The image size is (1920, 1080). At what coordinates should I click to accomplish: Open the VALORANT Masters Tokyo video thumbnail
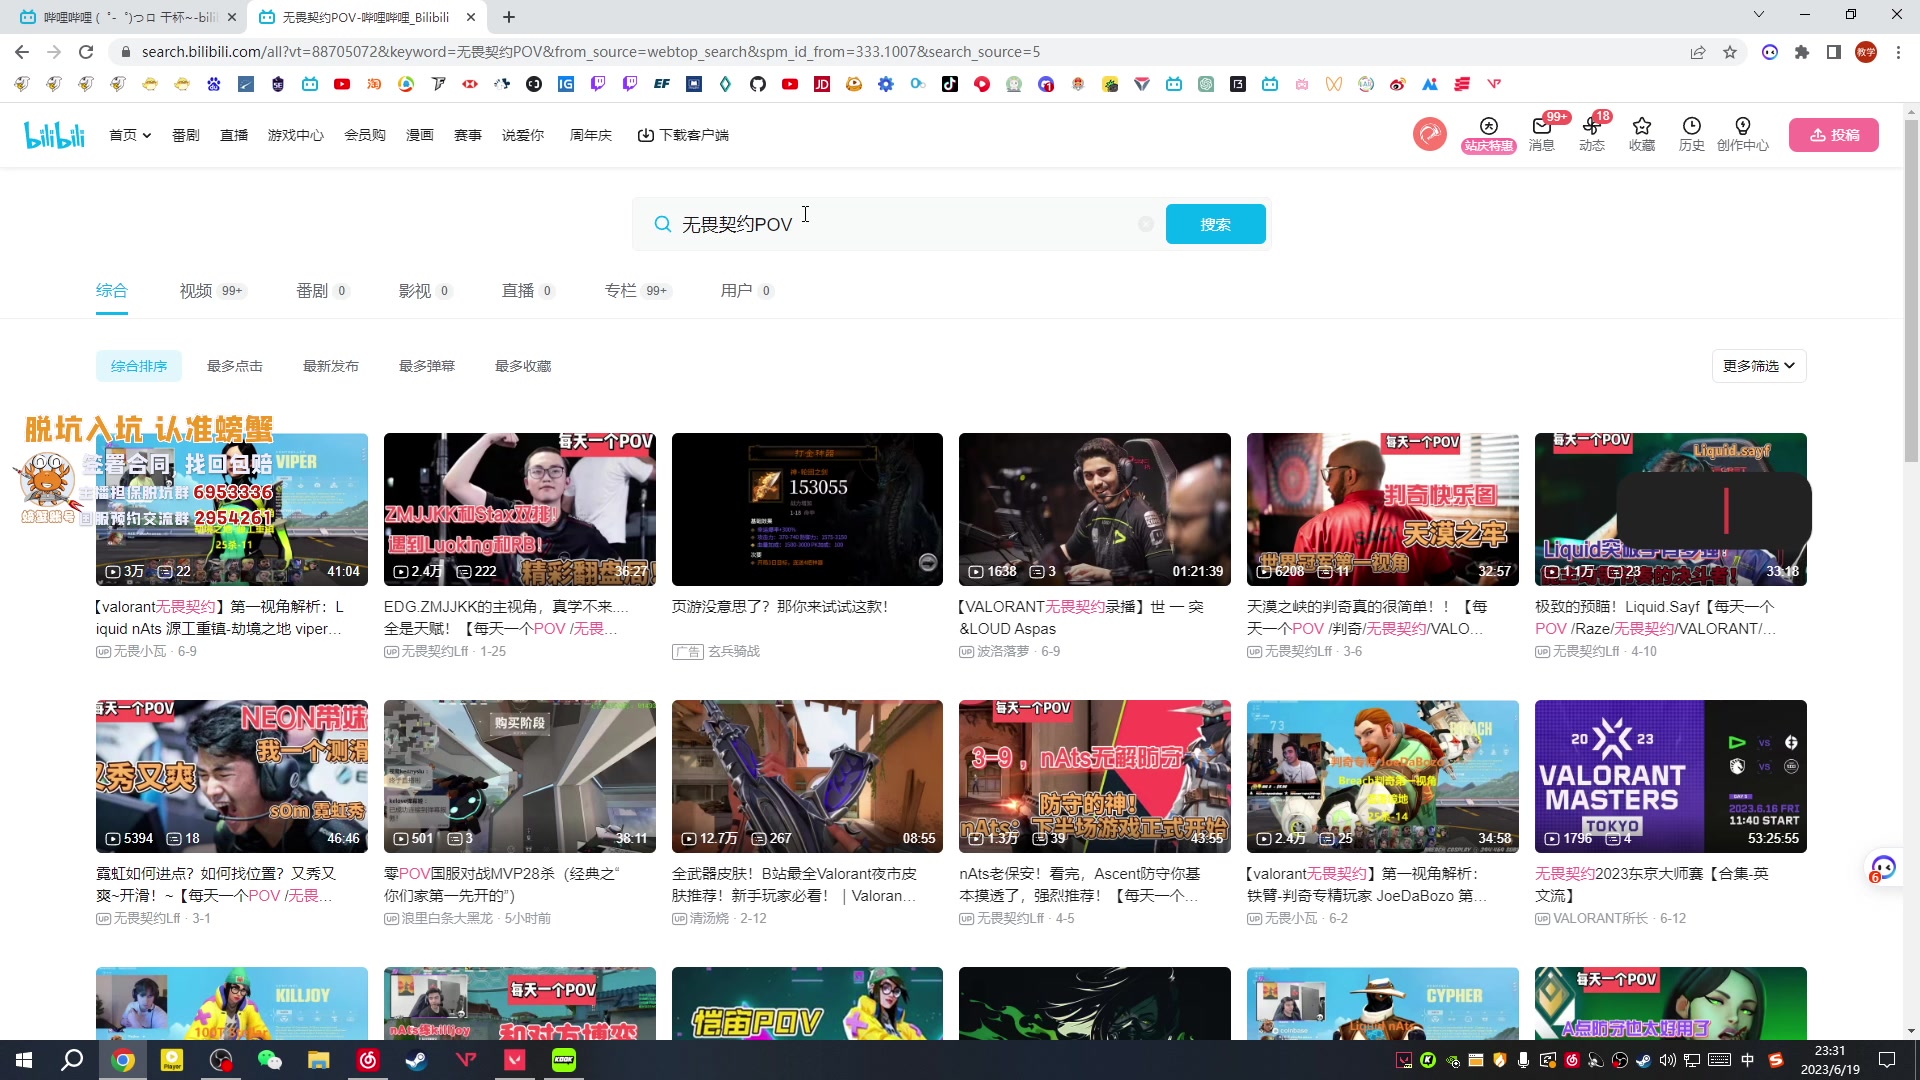pos(1670,776)
